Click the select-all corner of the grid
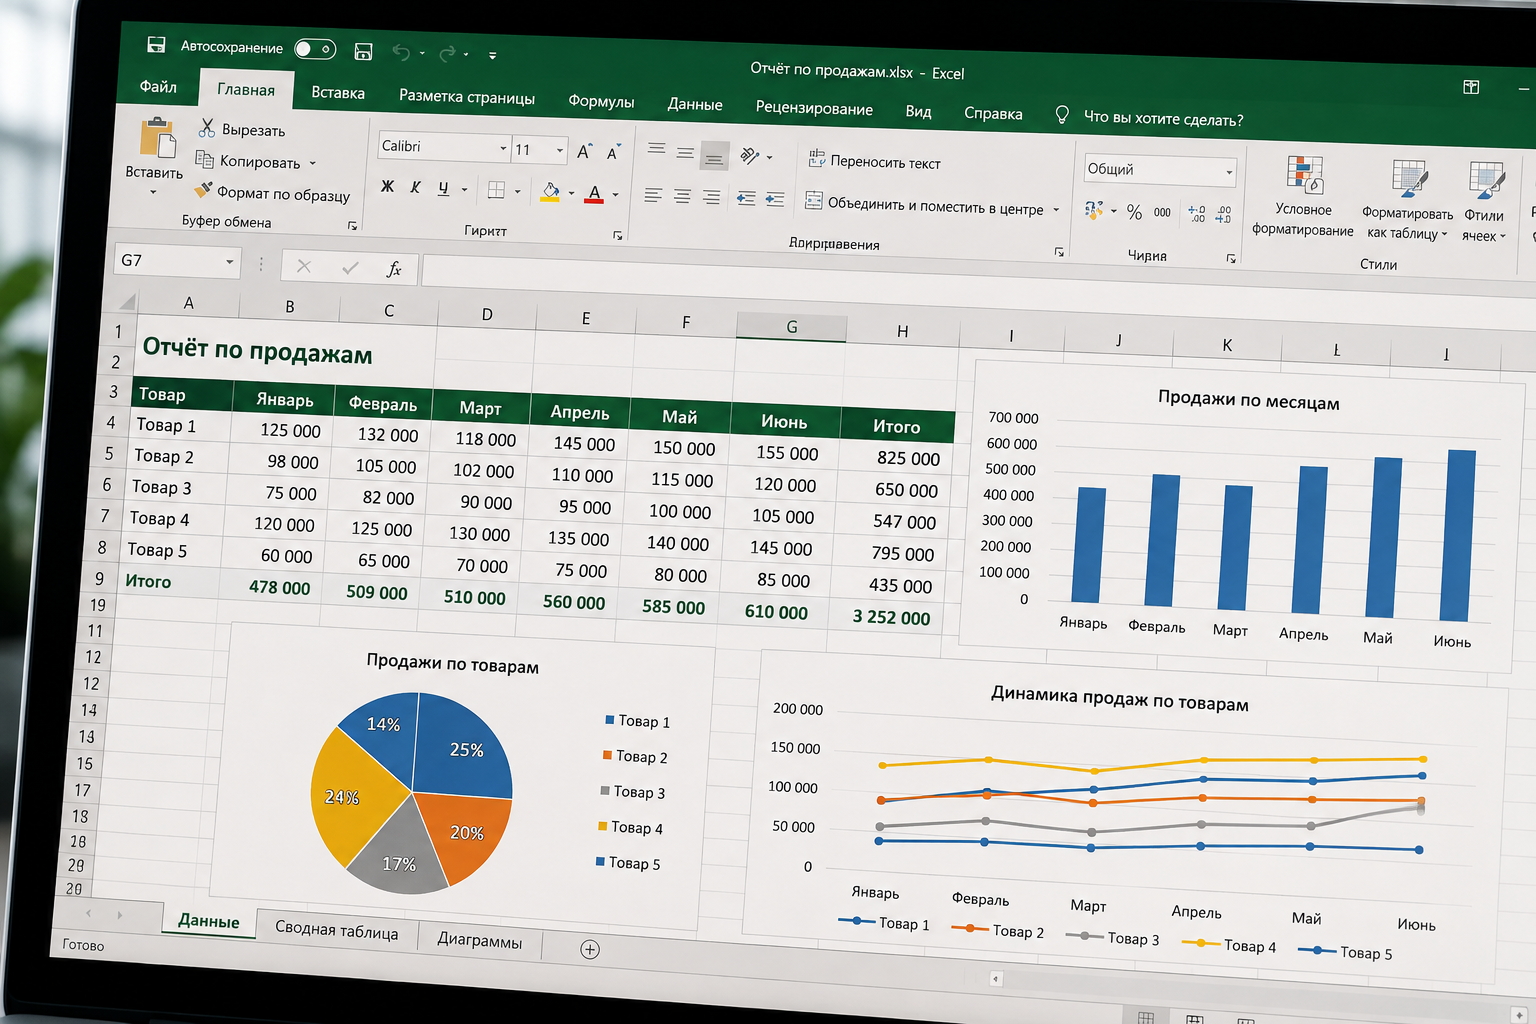The width and height of the screenshot is (1536, 1024). pyautogui.click(x=126, y=300)
